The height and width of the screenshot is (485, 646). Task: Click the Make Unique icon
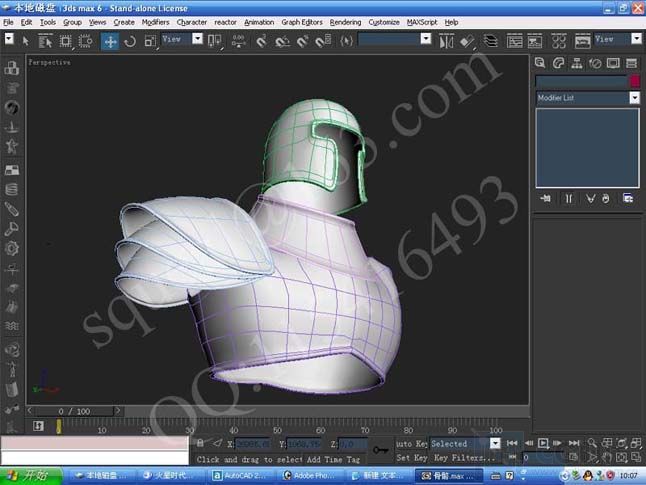(x=590, y=199)
